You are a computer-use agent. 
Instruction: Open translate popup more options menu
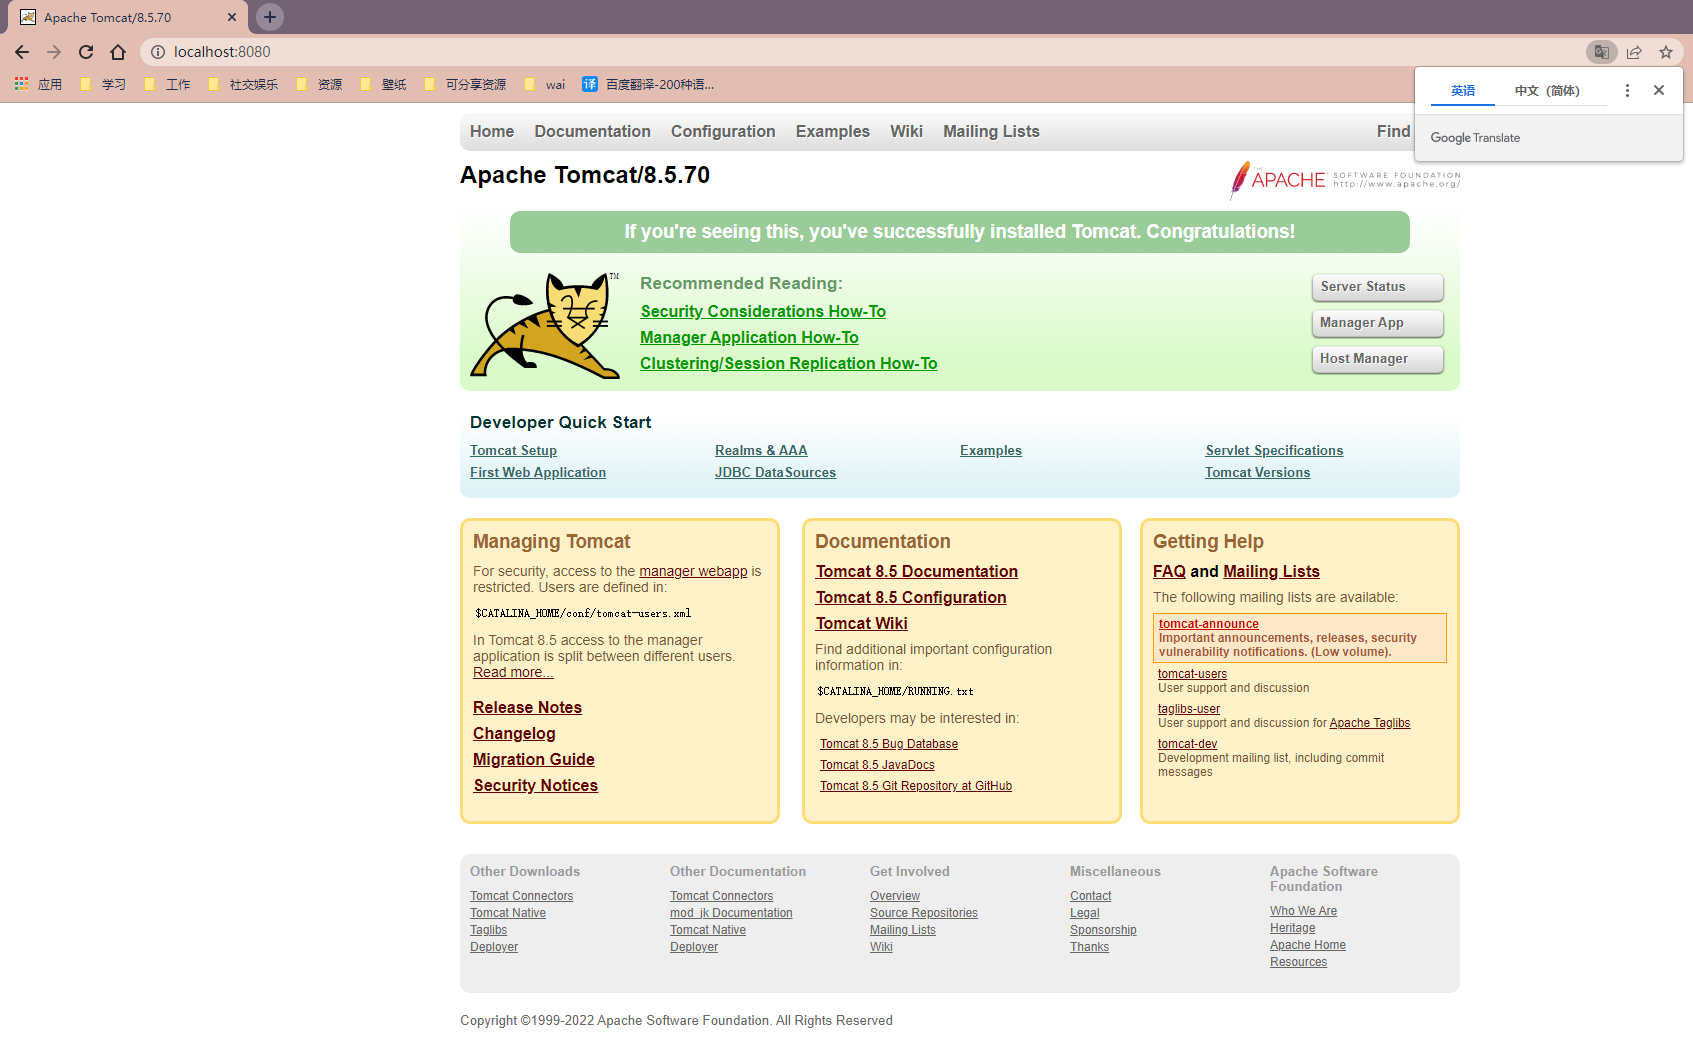coord(1627,90)
